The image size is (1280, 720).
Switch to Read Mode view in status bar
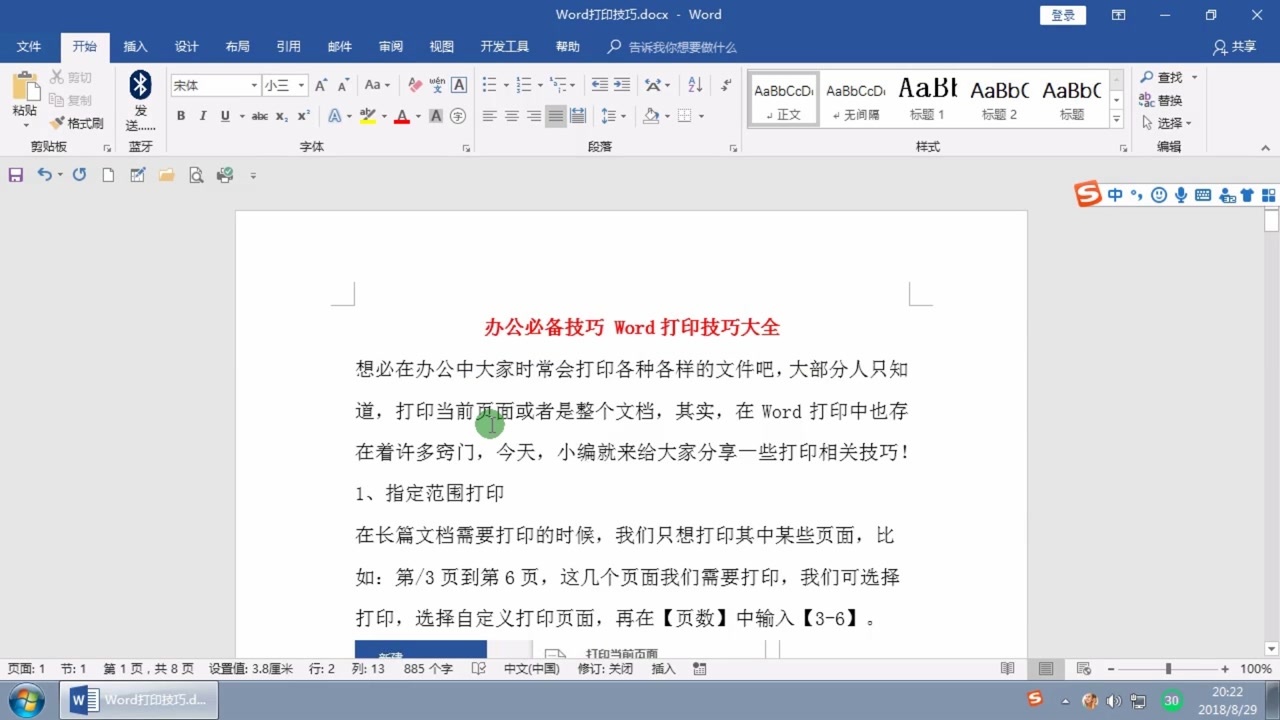[x=1007, y=669]
